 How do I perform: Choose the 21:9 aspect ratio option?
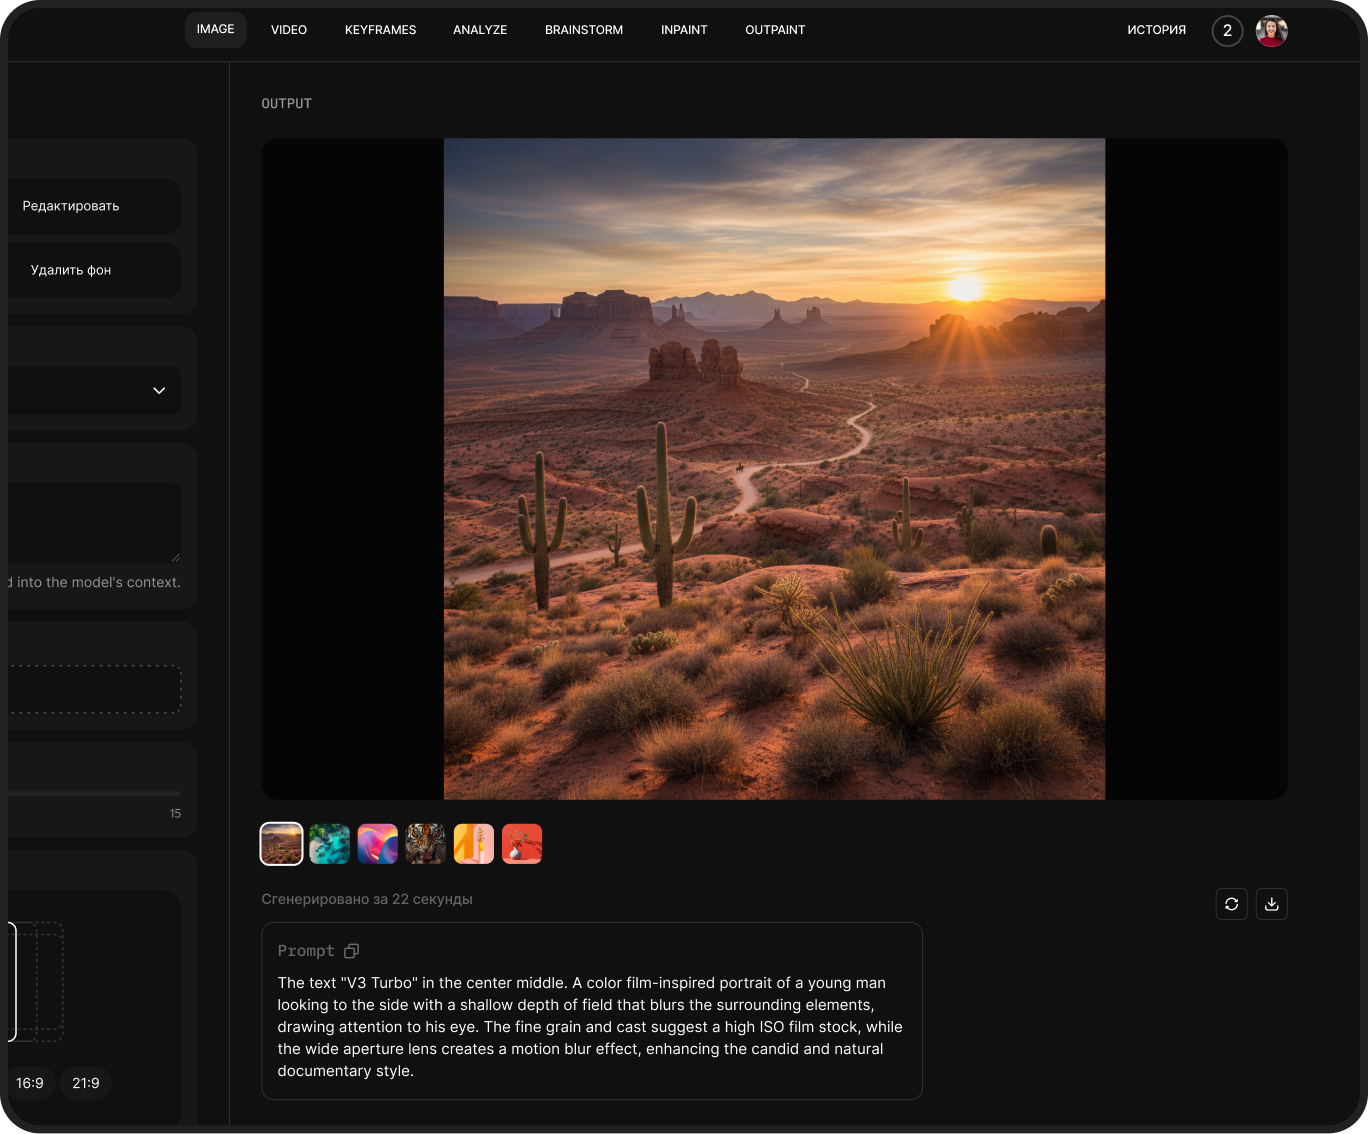(86, 1083)
